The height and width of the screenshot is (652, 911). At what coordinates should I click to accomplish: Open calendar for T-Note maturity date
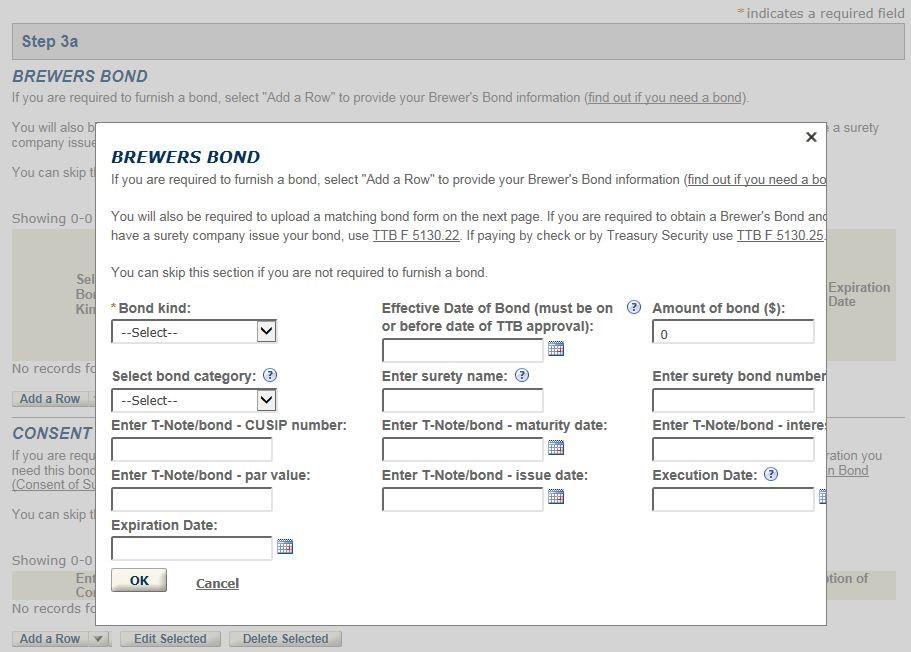556,448
